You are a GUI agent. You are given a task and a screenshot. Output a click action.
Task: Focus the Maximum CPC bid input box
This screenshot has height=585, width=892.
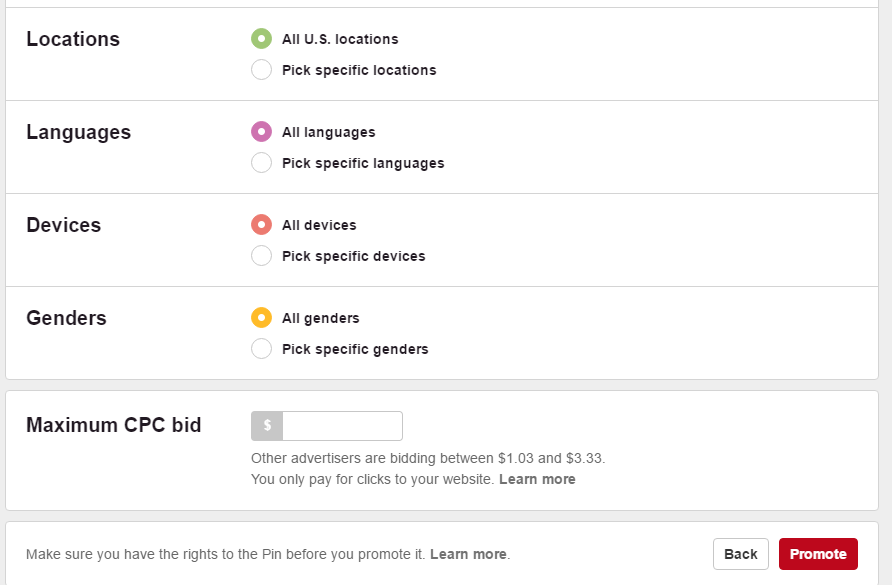click(342, 426)
